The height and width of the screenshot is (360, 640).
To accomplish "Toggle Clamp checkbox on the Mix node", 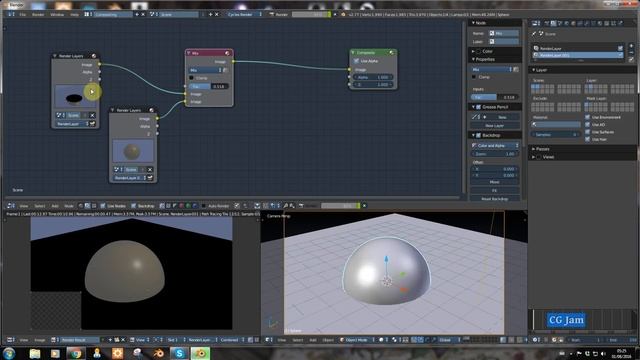I will [x=191, y=78].
